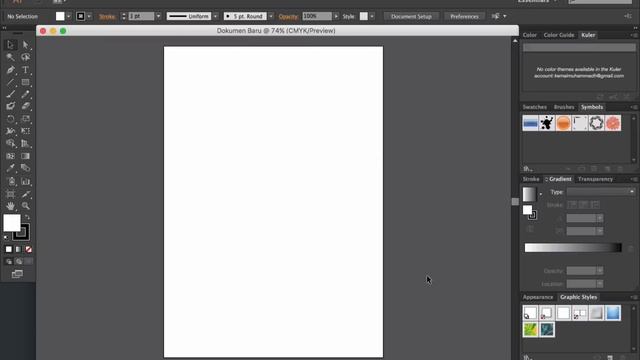
Task: Open stroke color dropdown in control bar
Action: [x=89, y=16]
